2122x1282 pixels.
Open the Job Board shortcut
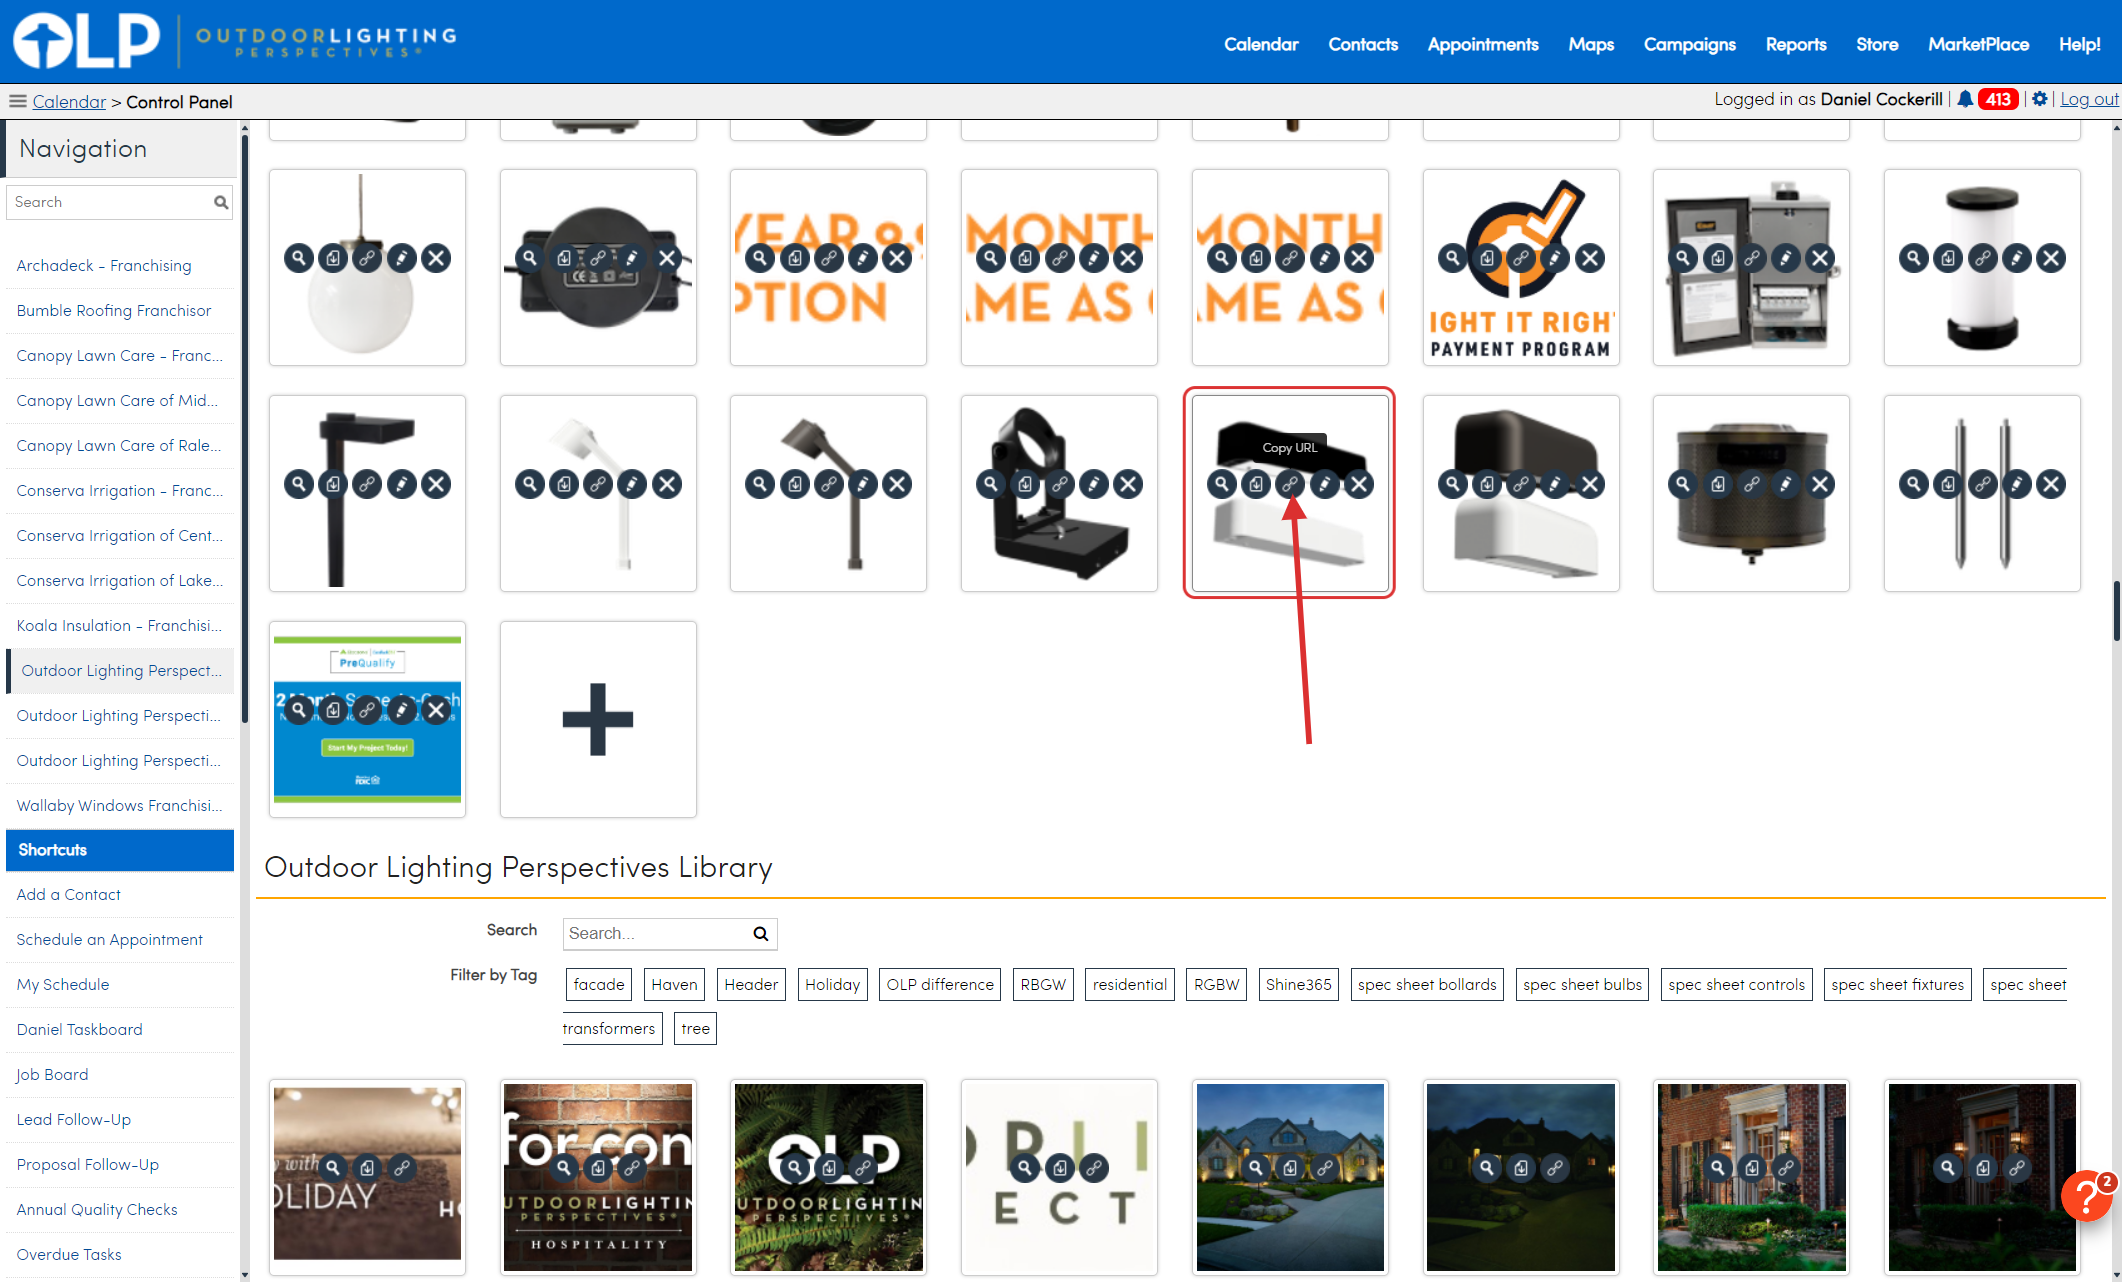(x=52, y=1075)
